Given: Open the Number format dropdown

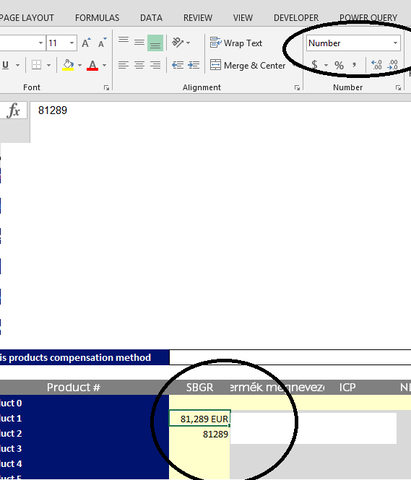Looking at the screenshot, I should 353,43.
